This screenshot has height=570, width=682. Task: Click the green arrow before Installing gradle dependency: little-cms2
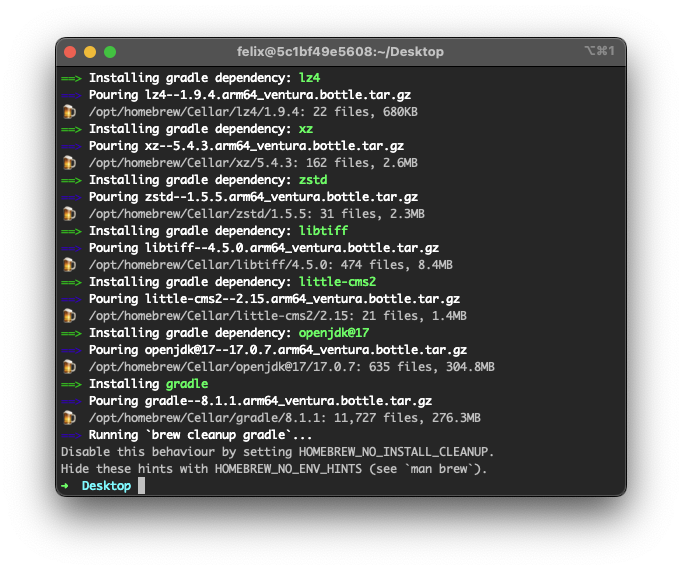point(71,283)
